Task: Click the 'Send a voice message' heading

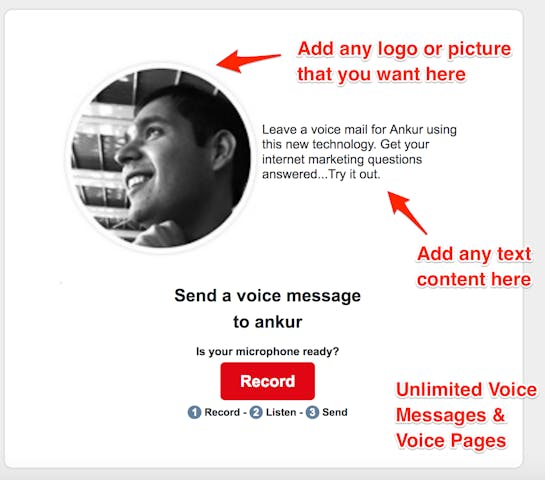Action: click(x=267, y=296)
